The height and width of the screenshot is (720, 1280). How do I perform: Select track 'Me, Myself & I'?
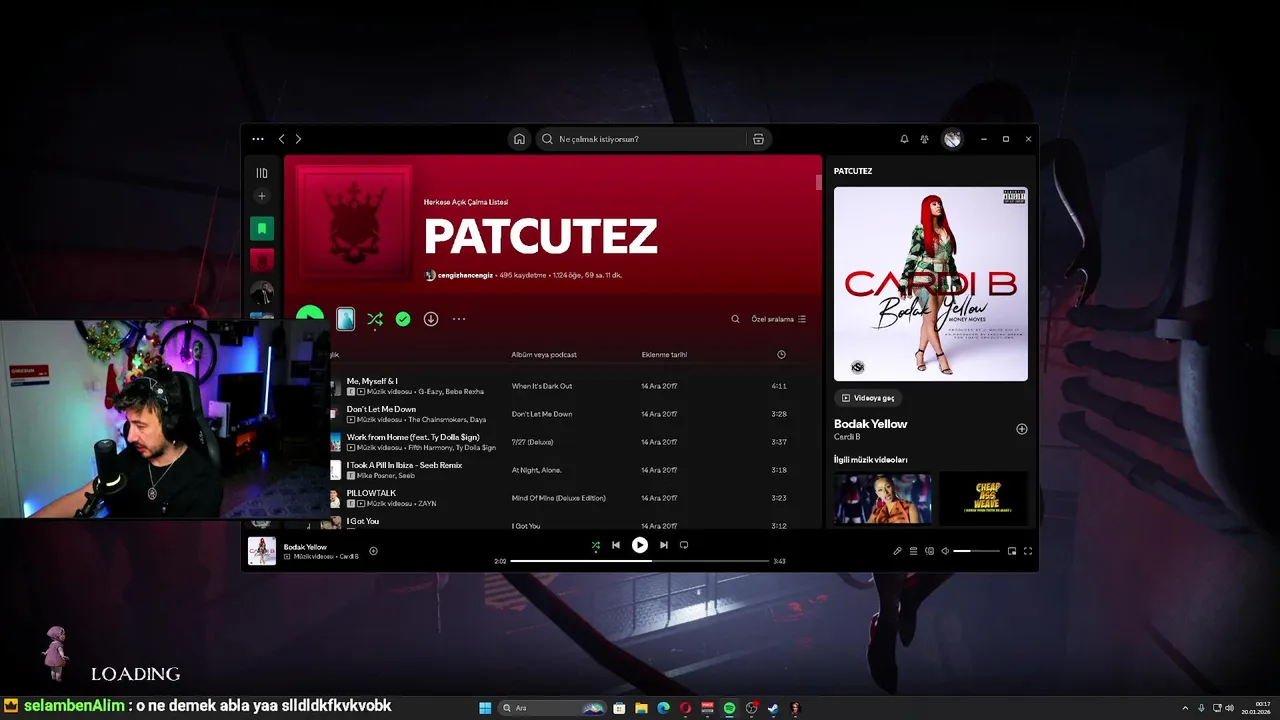[x=372, y=381]
